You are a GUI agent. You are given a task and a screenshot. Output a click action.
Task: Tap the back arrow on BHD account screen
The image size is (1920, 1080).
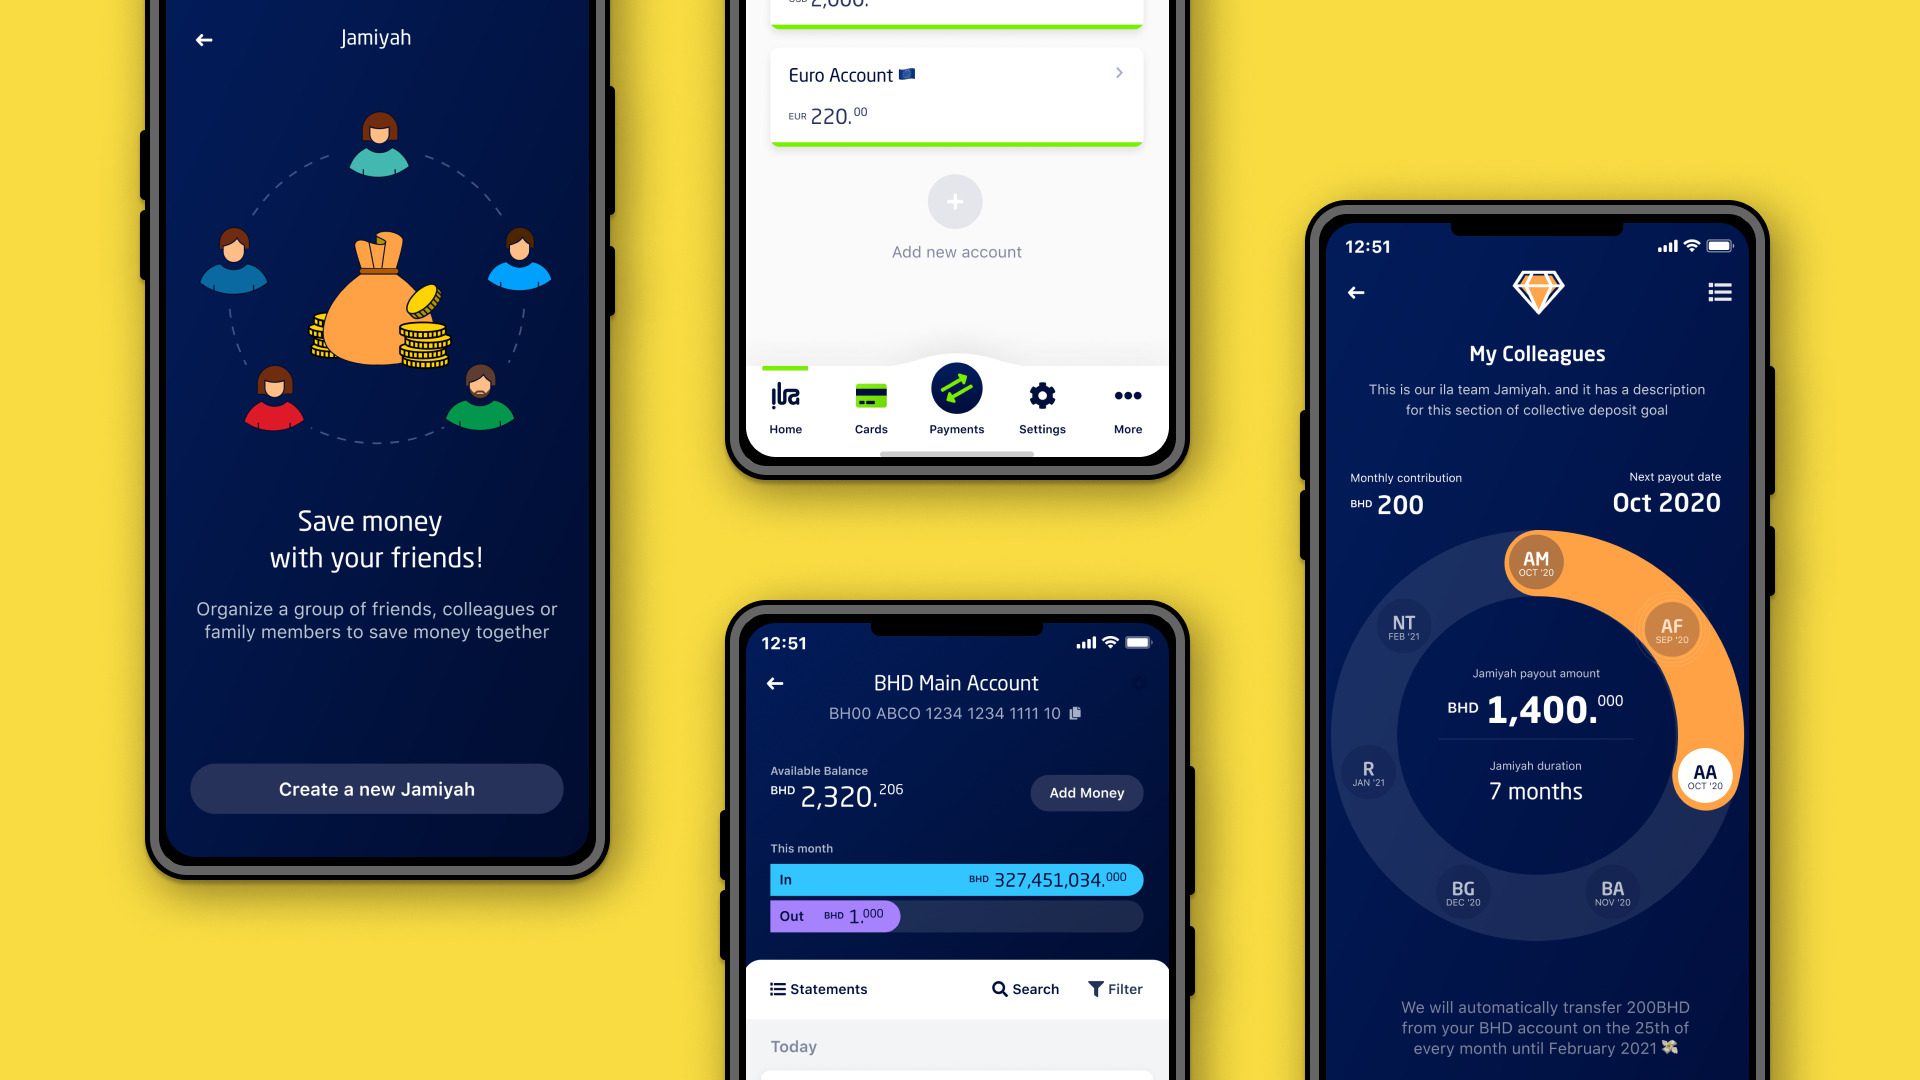tap(778, 683)
